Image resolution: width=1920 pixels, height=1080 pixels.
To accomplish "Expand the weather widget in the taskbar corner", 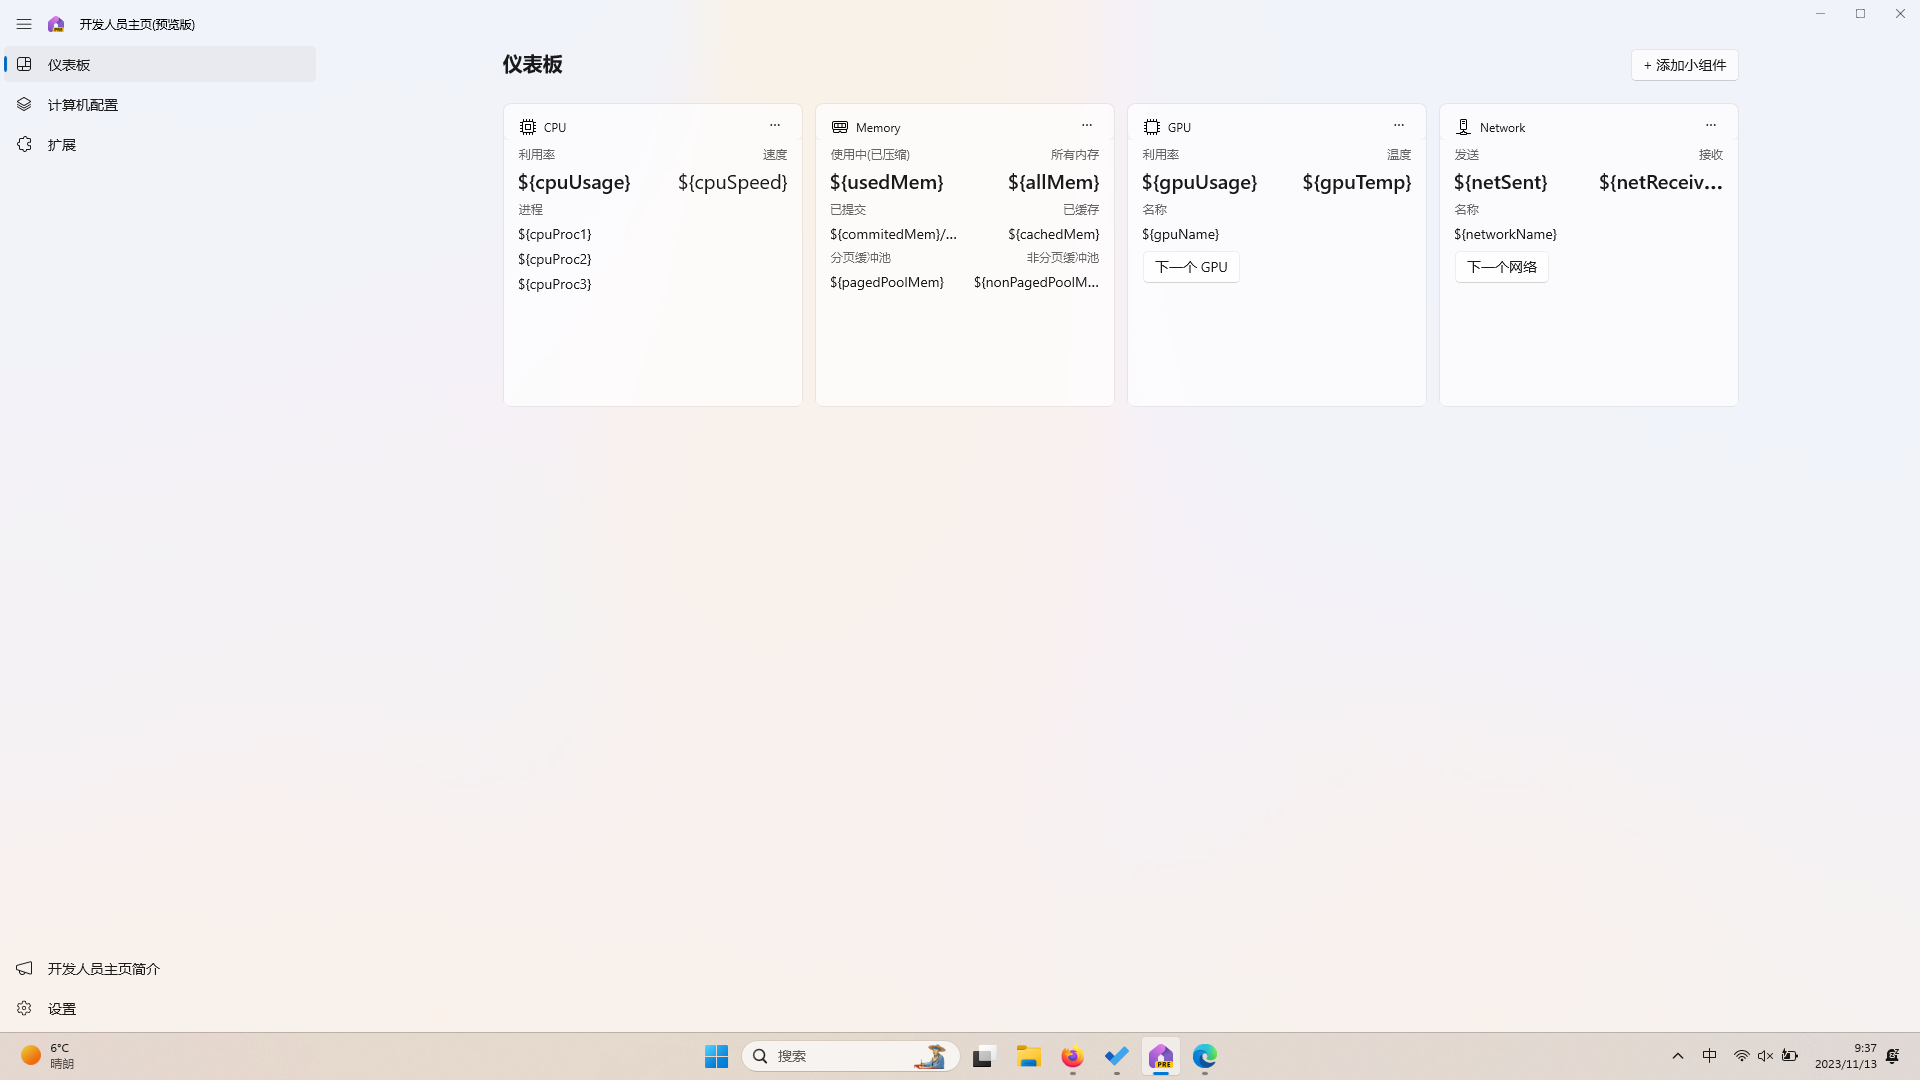I will [x=44, y=1055].
